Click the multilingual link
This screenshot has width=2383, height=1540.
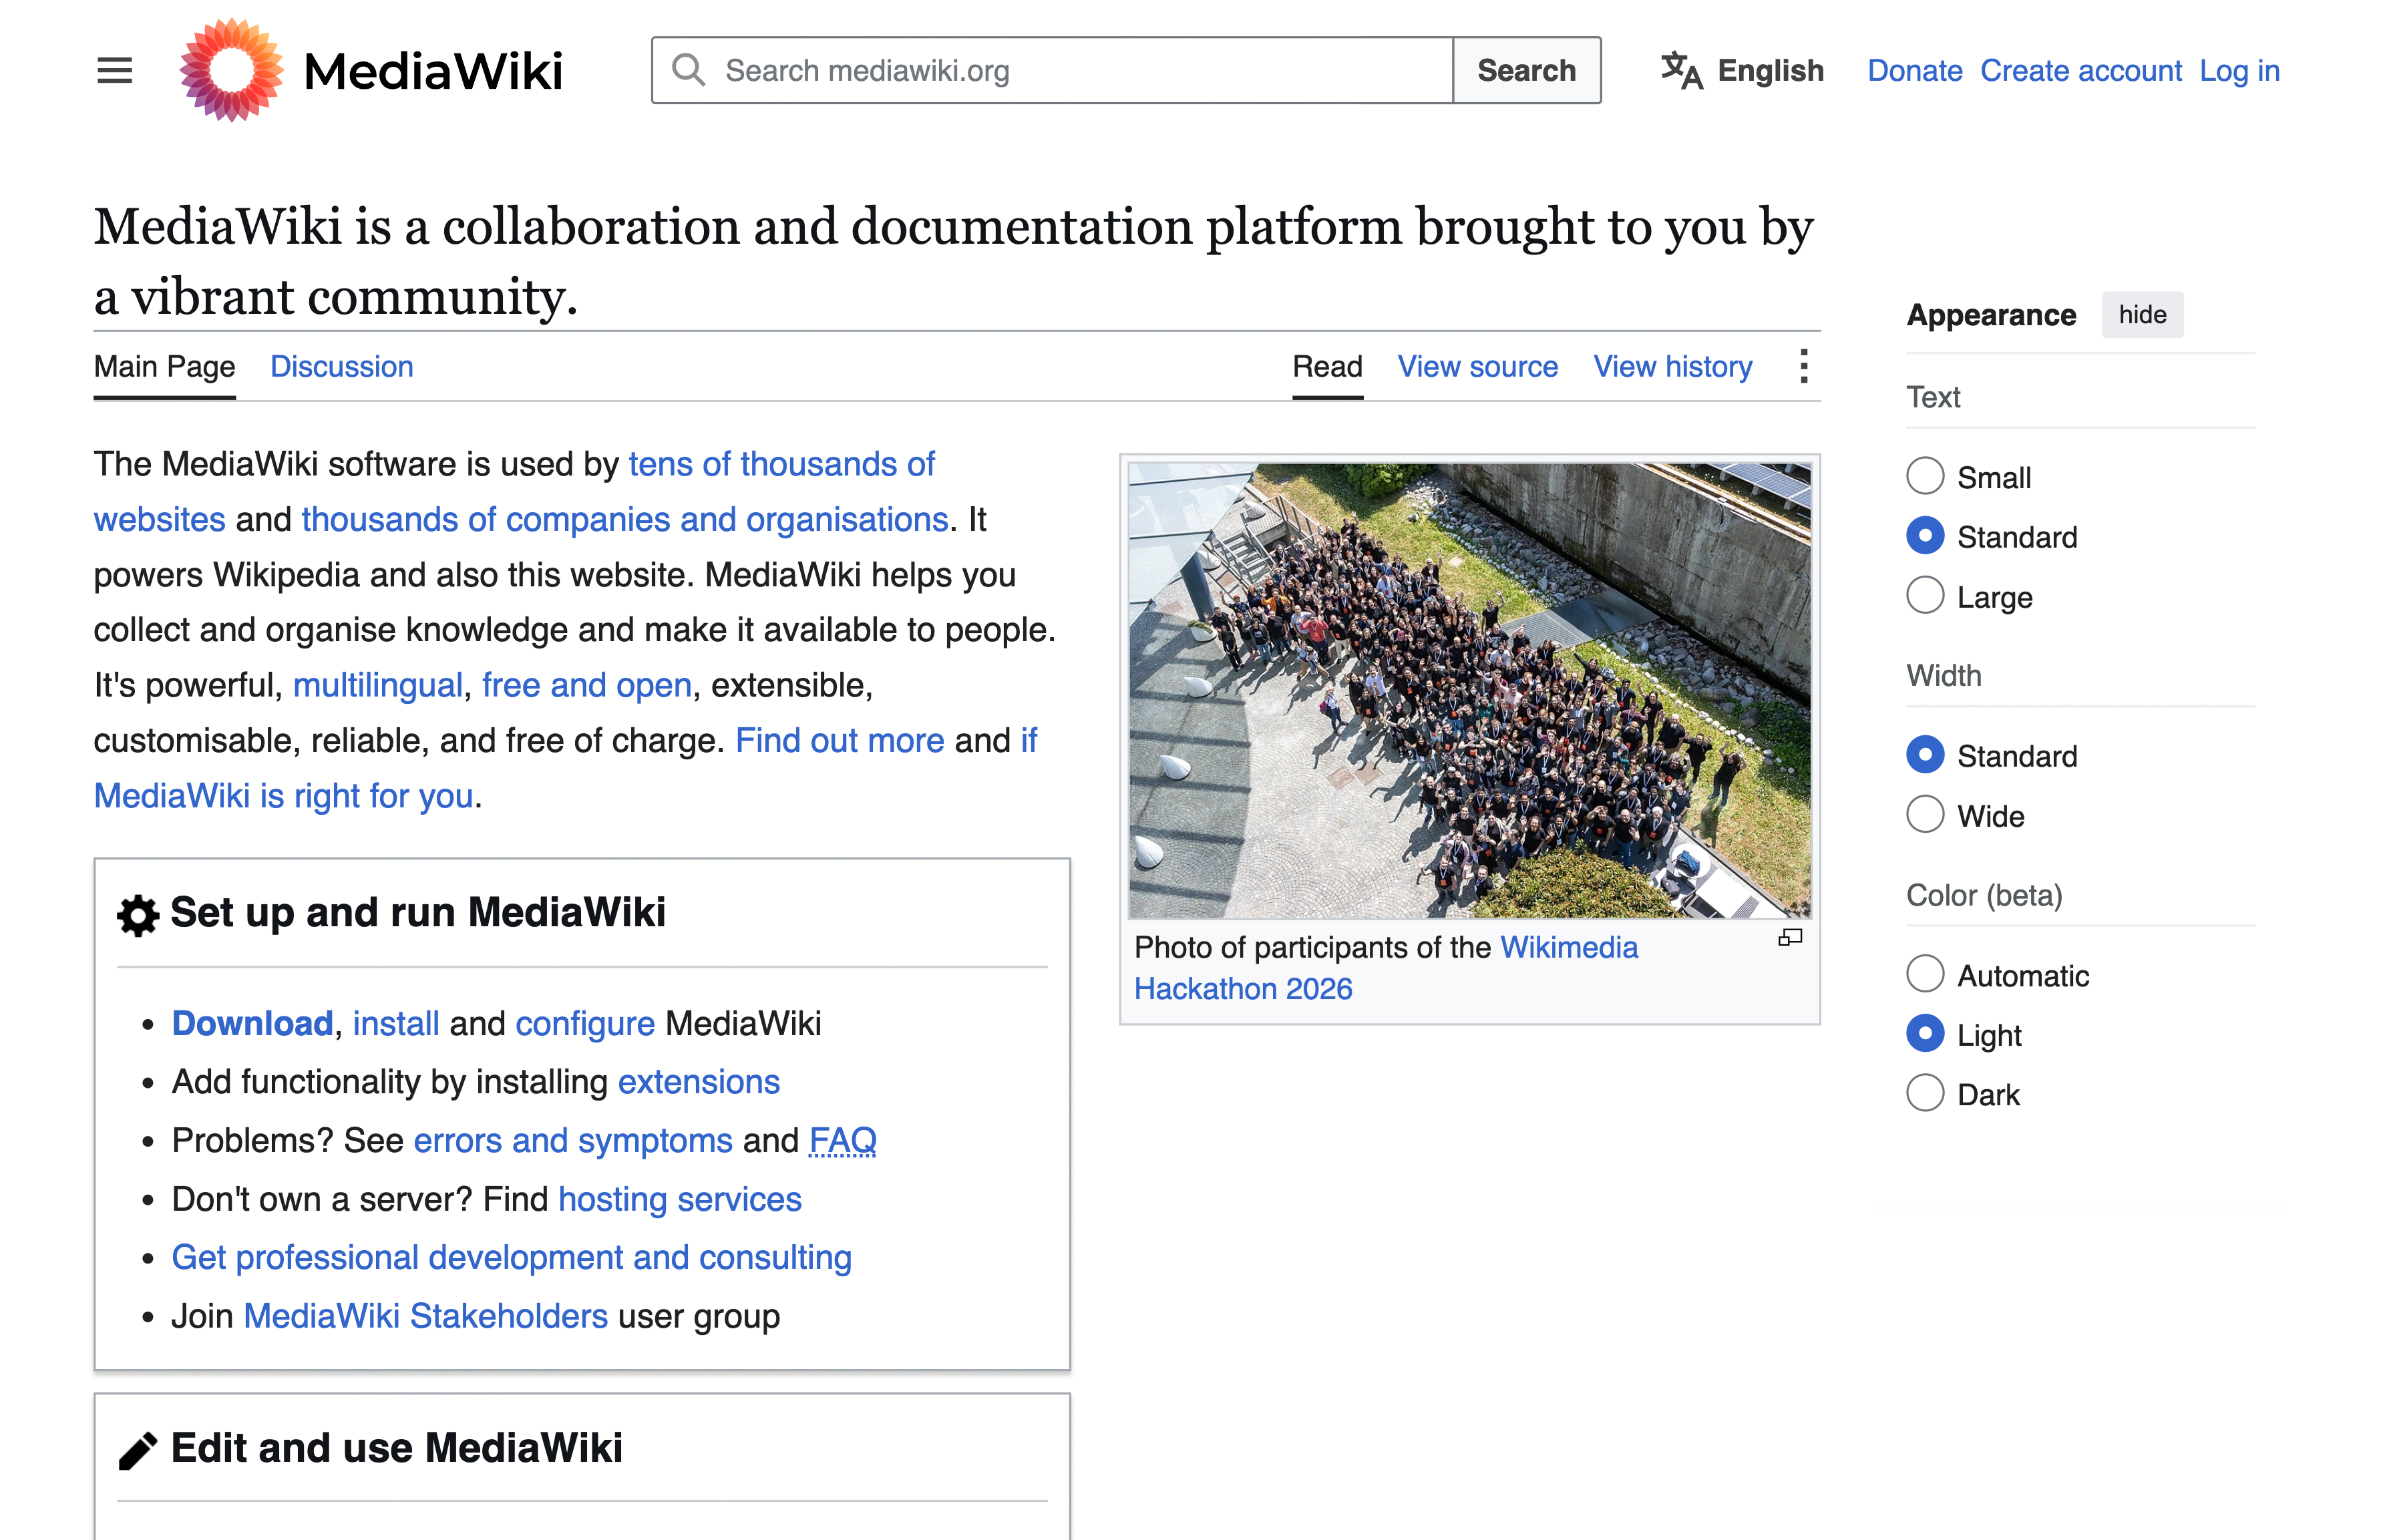[377, 686]
